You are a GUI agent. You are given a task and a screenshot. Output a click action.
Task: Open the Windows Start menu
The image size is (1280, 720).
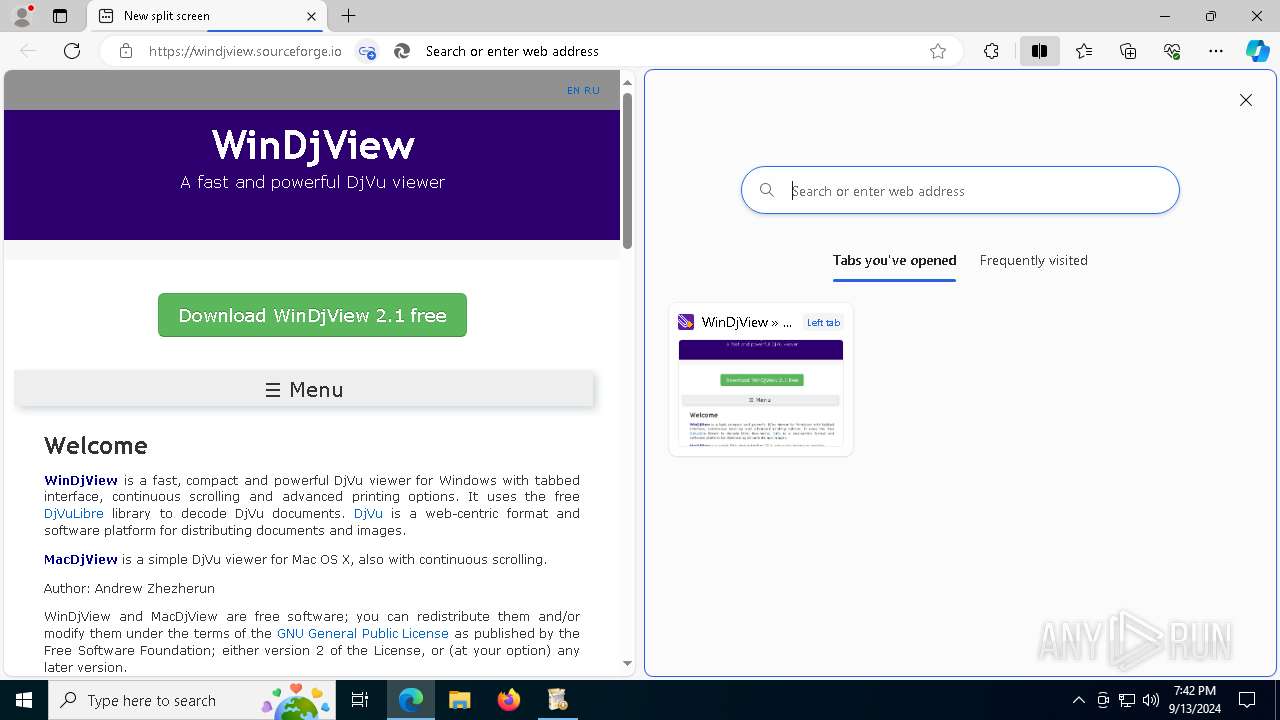pyautogui.click(x=24, y=700)
